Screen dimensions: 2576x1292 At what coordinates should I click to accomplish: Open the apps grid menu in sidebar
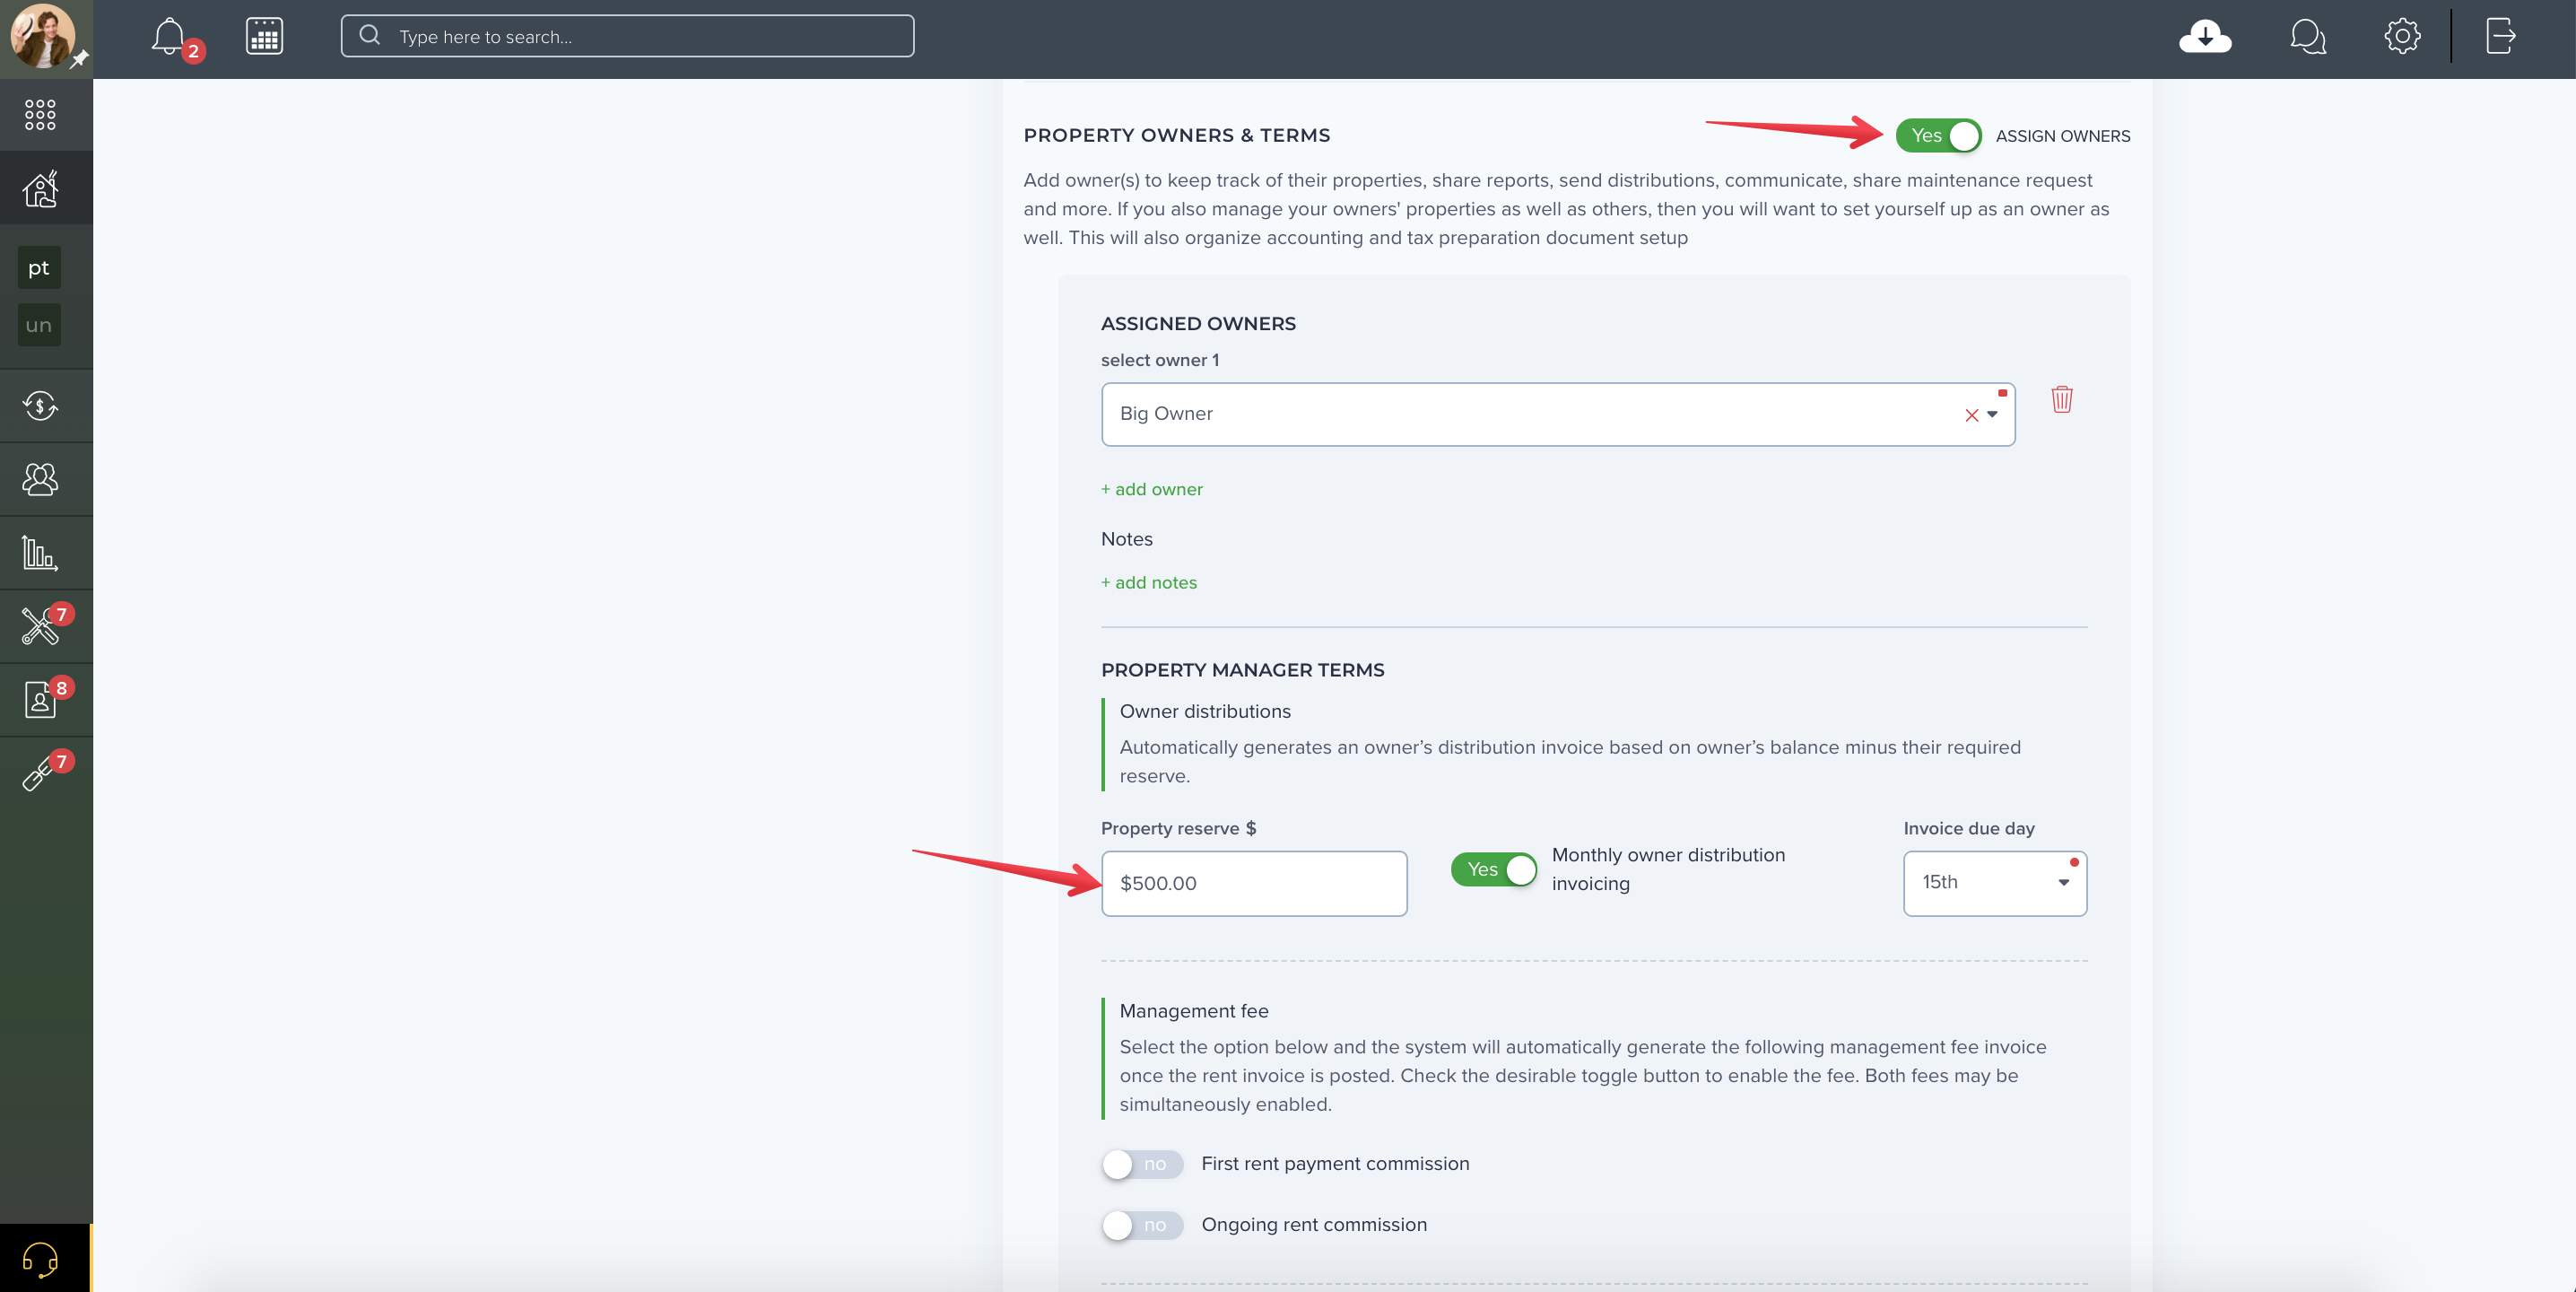click(40, 115)
